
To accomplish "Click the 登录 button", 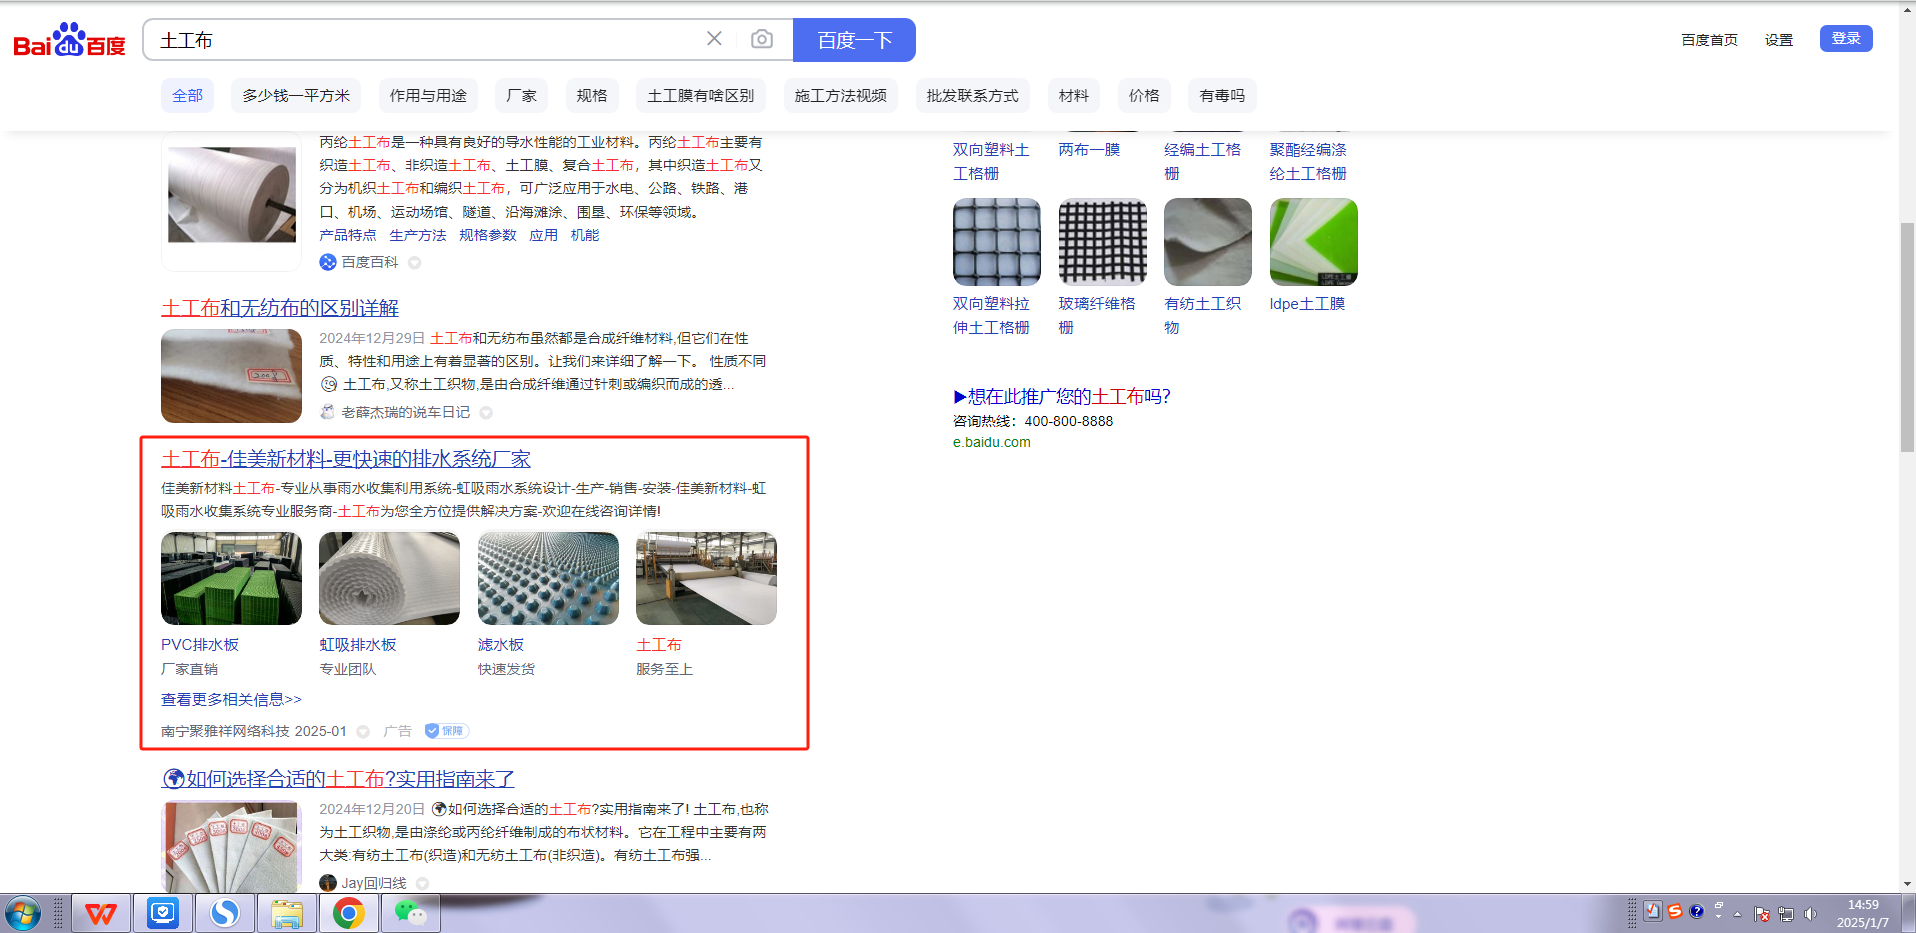I will (1846, 38).
